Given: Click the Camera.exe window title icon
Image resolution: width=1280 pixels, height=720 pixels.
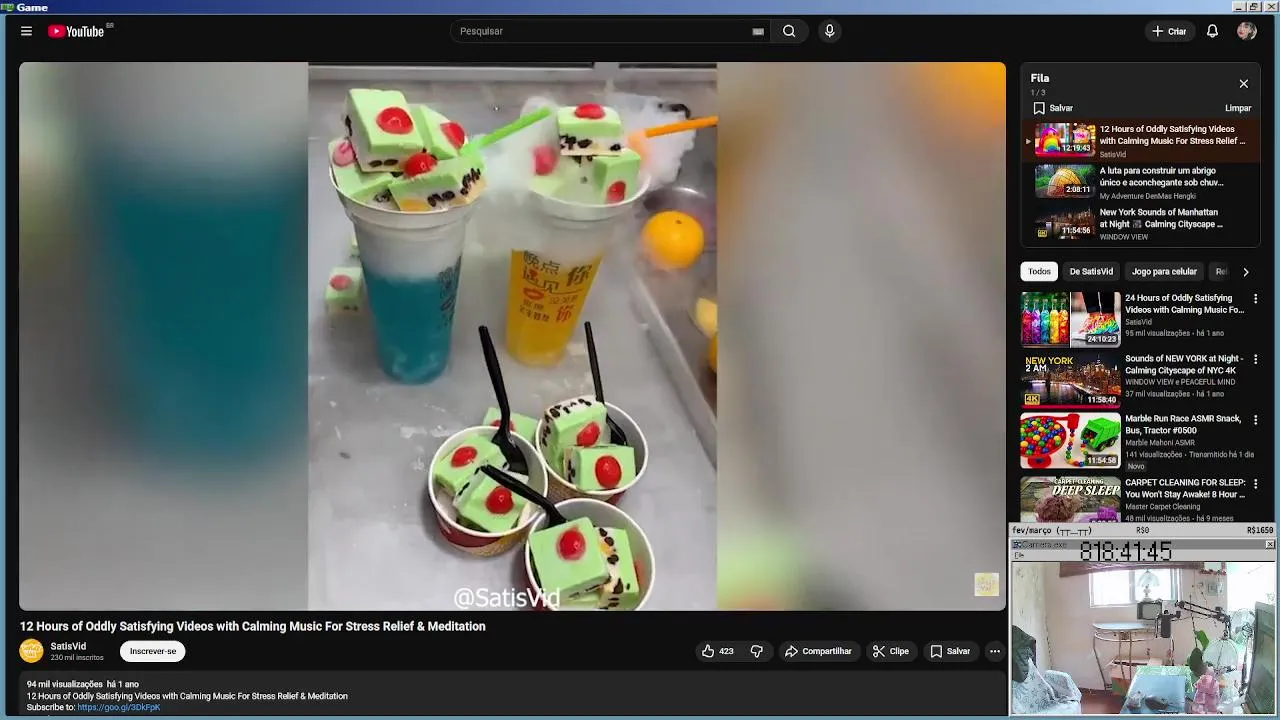Looking at the screenshot, I should pyautogui.click(x=1017, y=544).
